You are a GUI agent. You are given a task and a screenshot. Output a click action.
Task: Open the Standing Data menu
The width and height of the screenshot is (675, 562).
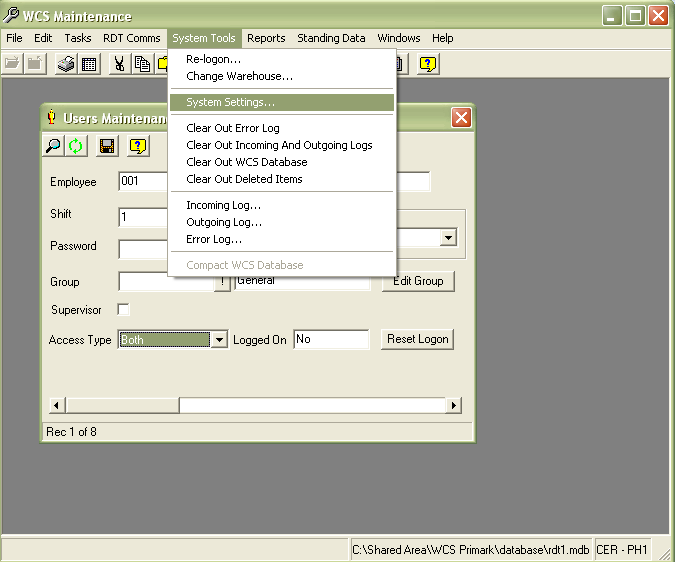coord(331,38)
